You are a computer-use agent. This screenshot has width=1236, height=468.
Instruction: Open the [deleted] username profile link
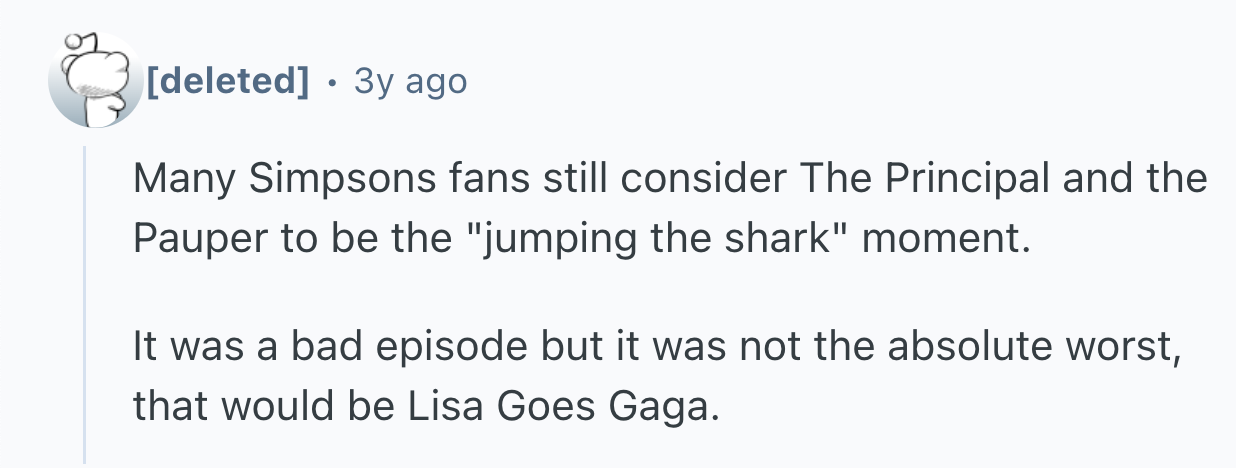[227, 80]
